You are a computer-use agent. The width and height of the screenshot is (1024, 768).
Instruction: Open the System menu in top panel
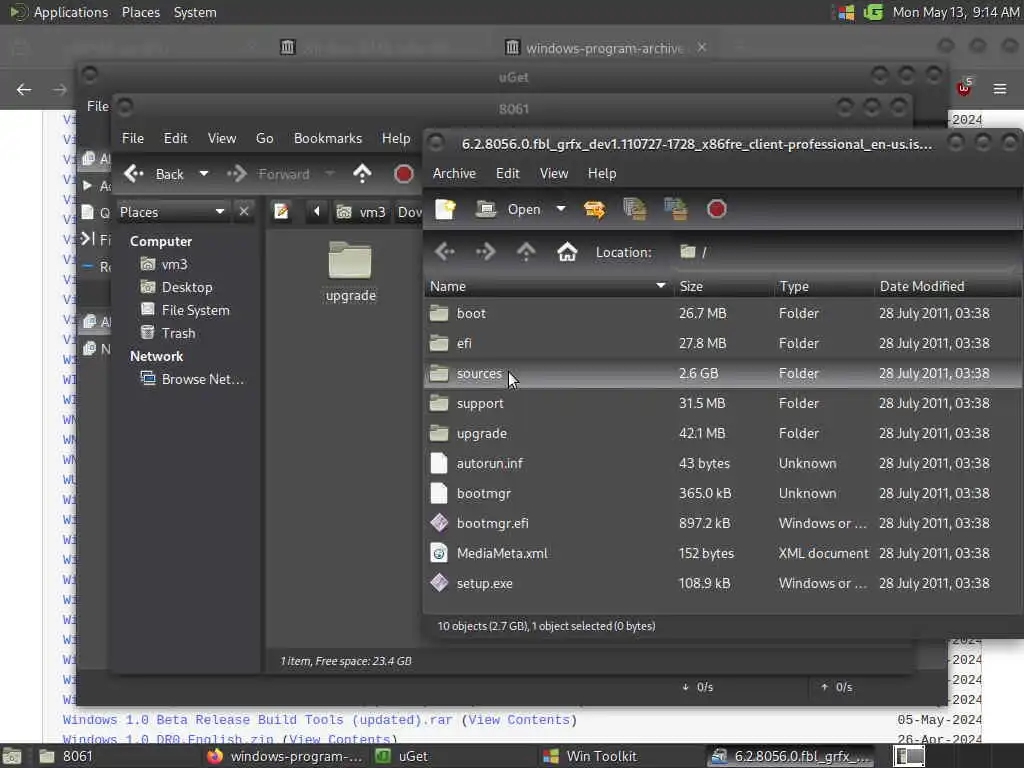pyautogui.click(x=195, y=12)
